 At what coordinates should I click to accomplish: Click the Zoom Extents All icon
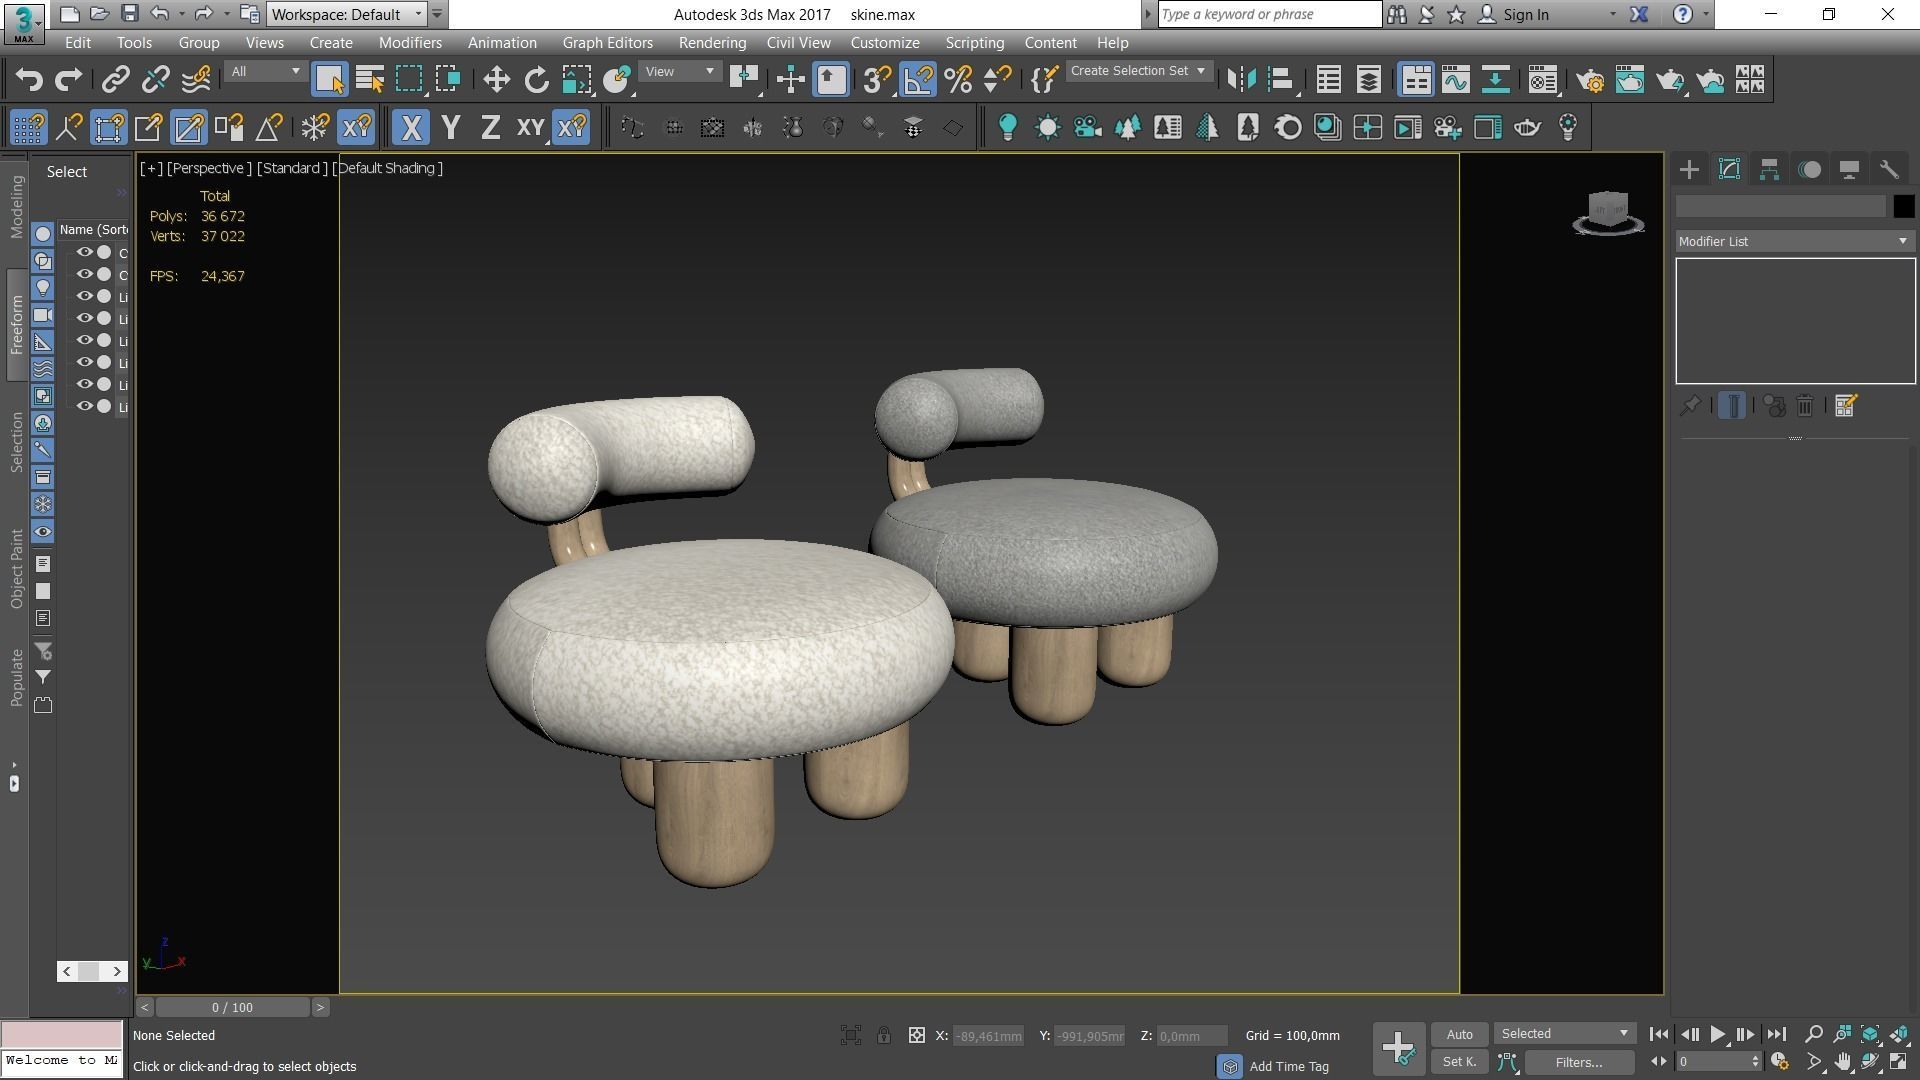click(x=1898, y=1034)
